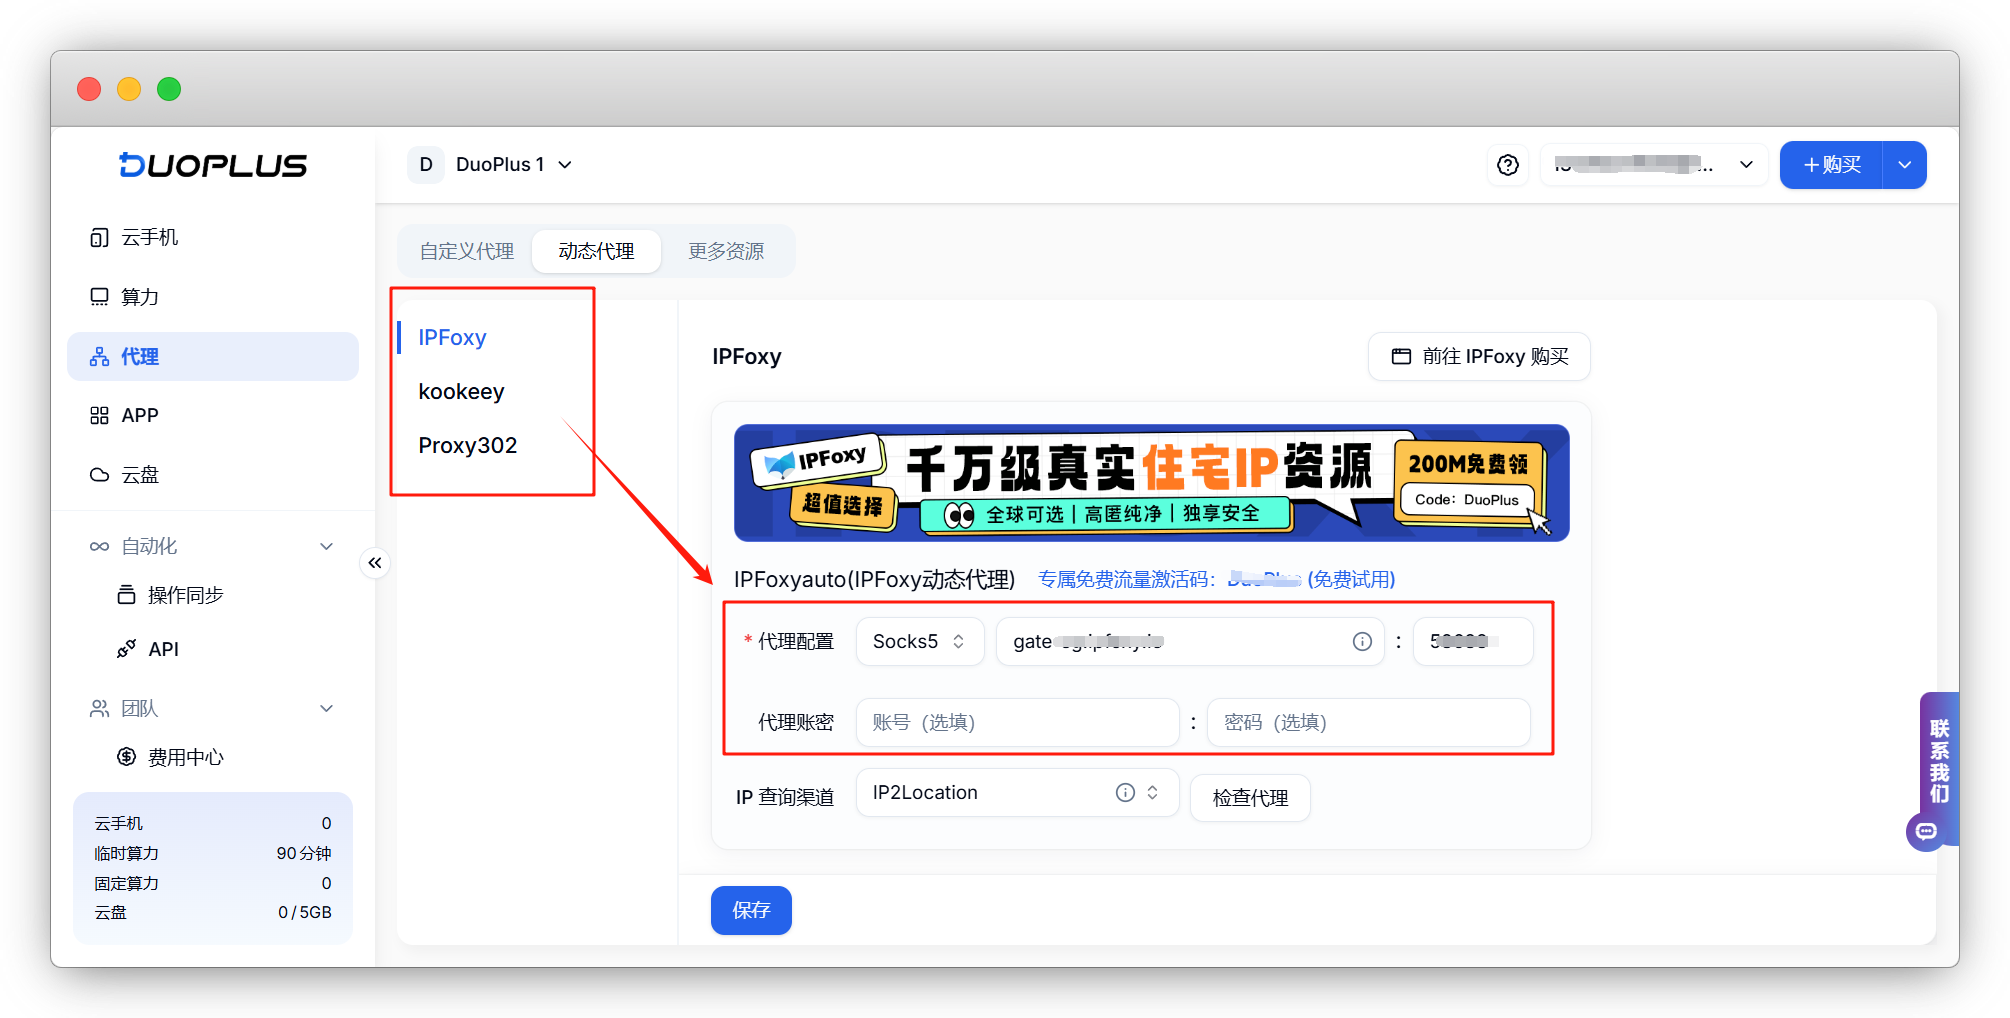Open the blurred account dropdown
Screen dimensions: 2010x1018
[x=1654, y=165]
